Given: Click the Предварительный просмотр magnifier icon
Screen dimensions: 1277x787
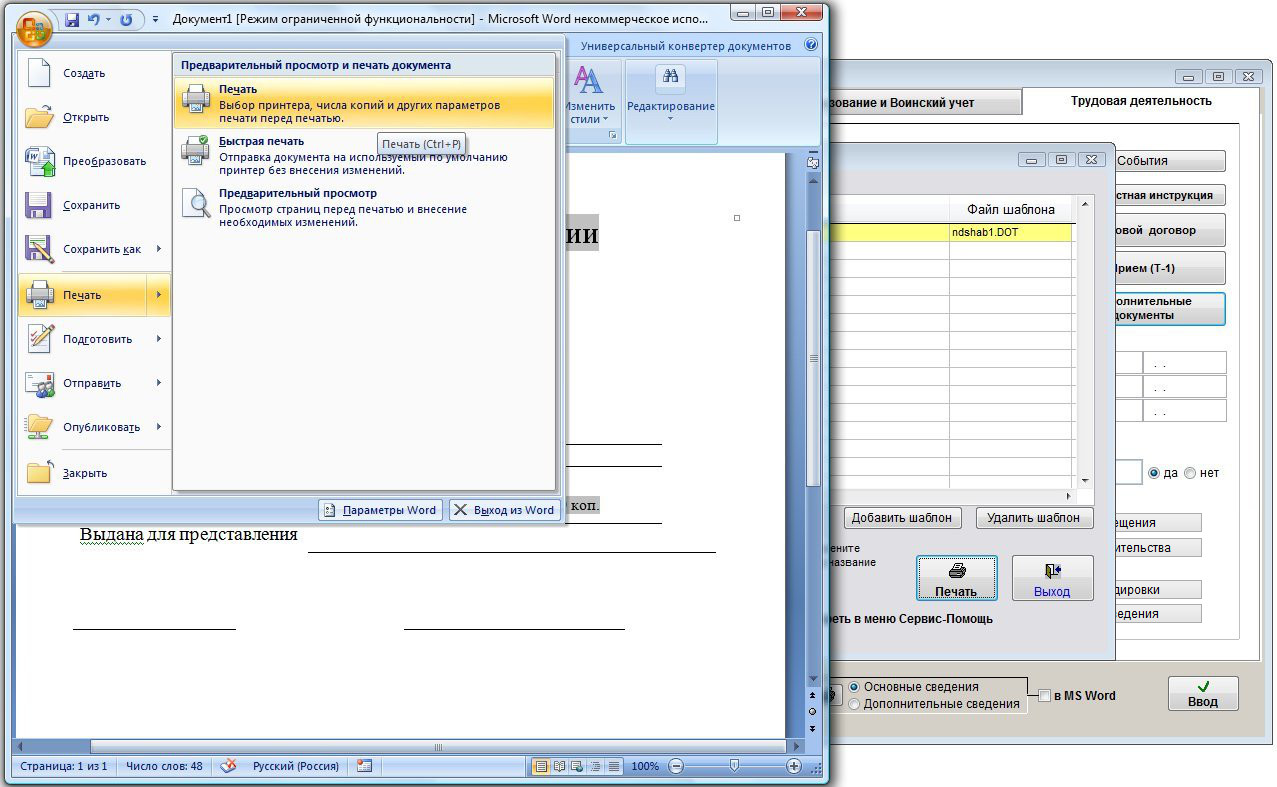Looking at the screenshot, I should tap(195, 203).
